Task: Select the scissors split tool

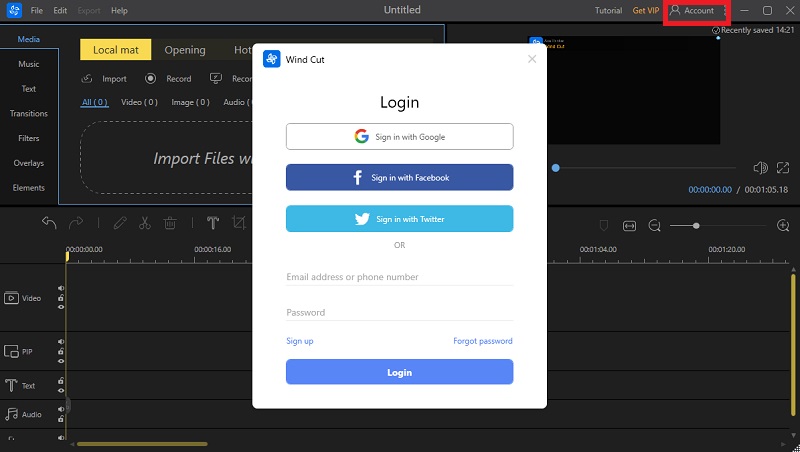Action: click(x=145, y=223)
